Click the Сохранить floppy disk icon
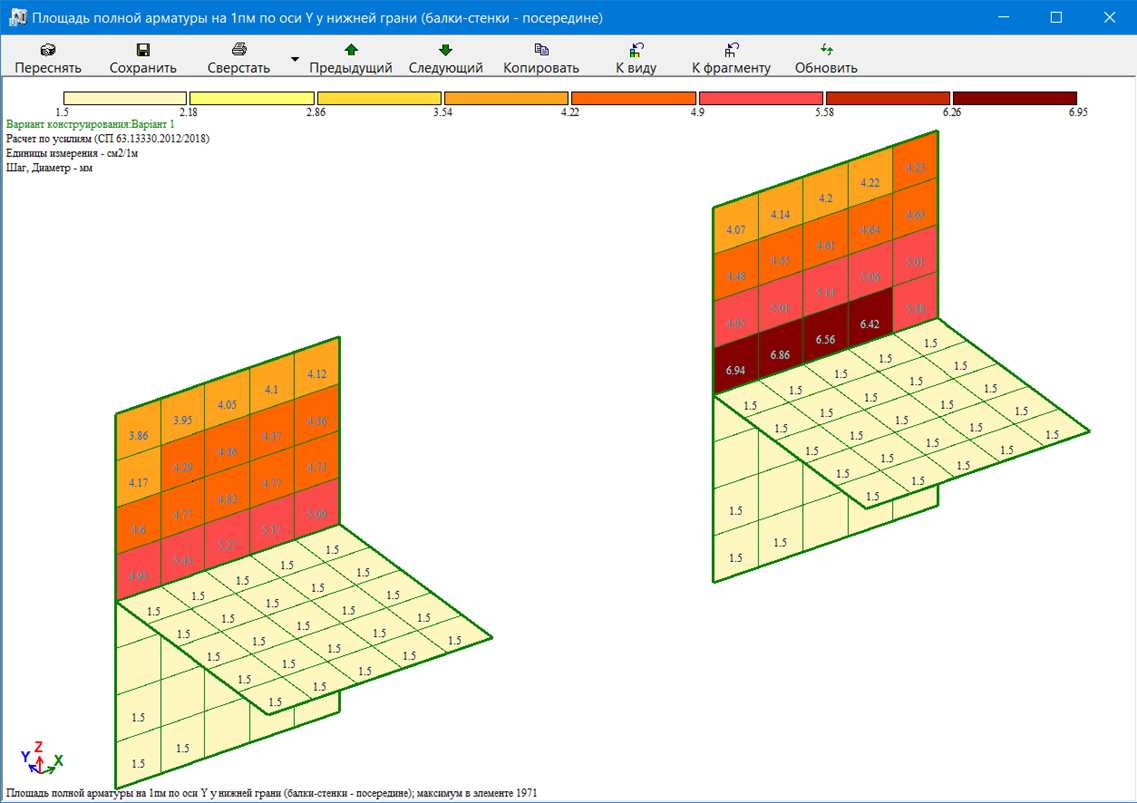This screenshot has height=803, width=1137. [143, 49]
